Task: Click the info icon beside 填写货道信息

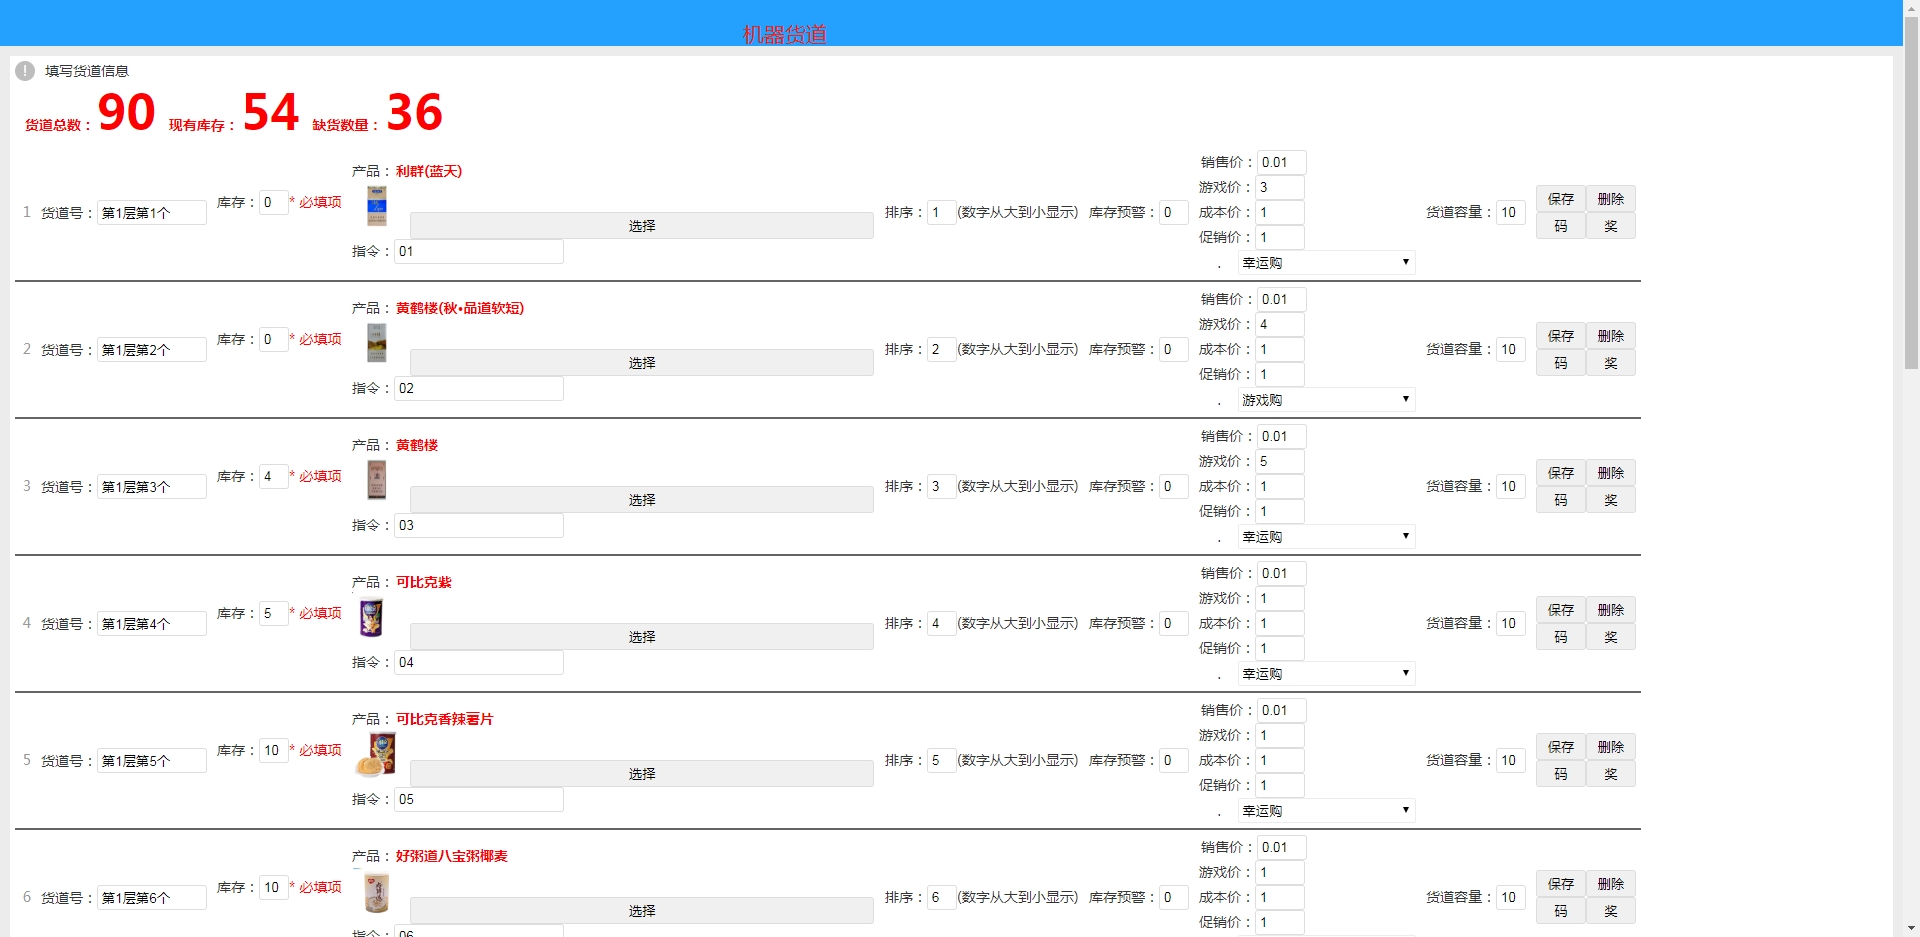Action: tap(25, 71)
